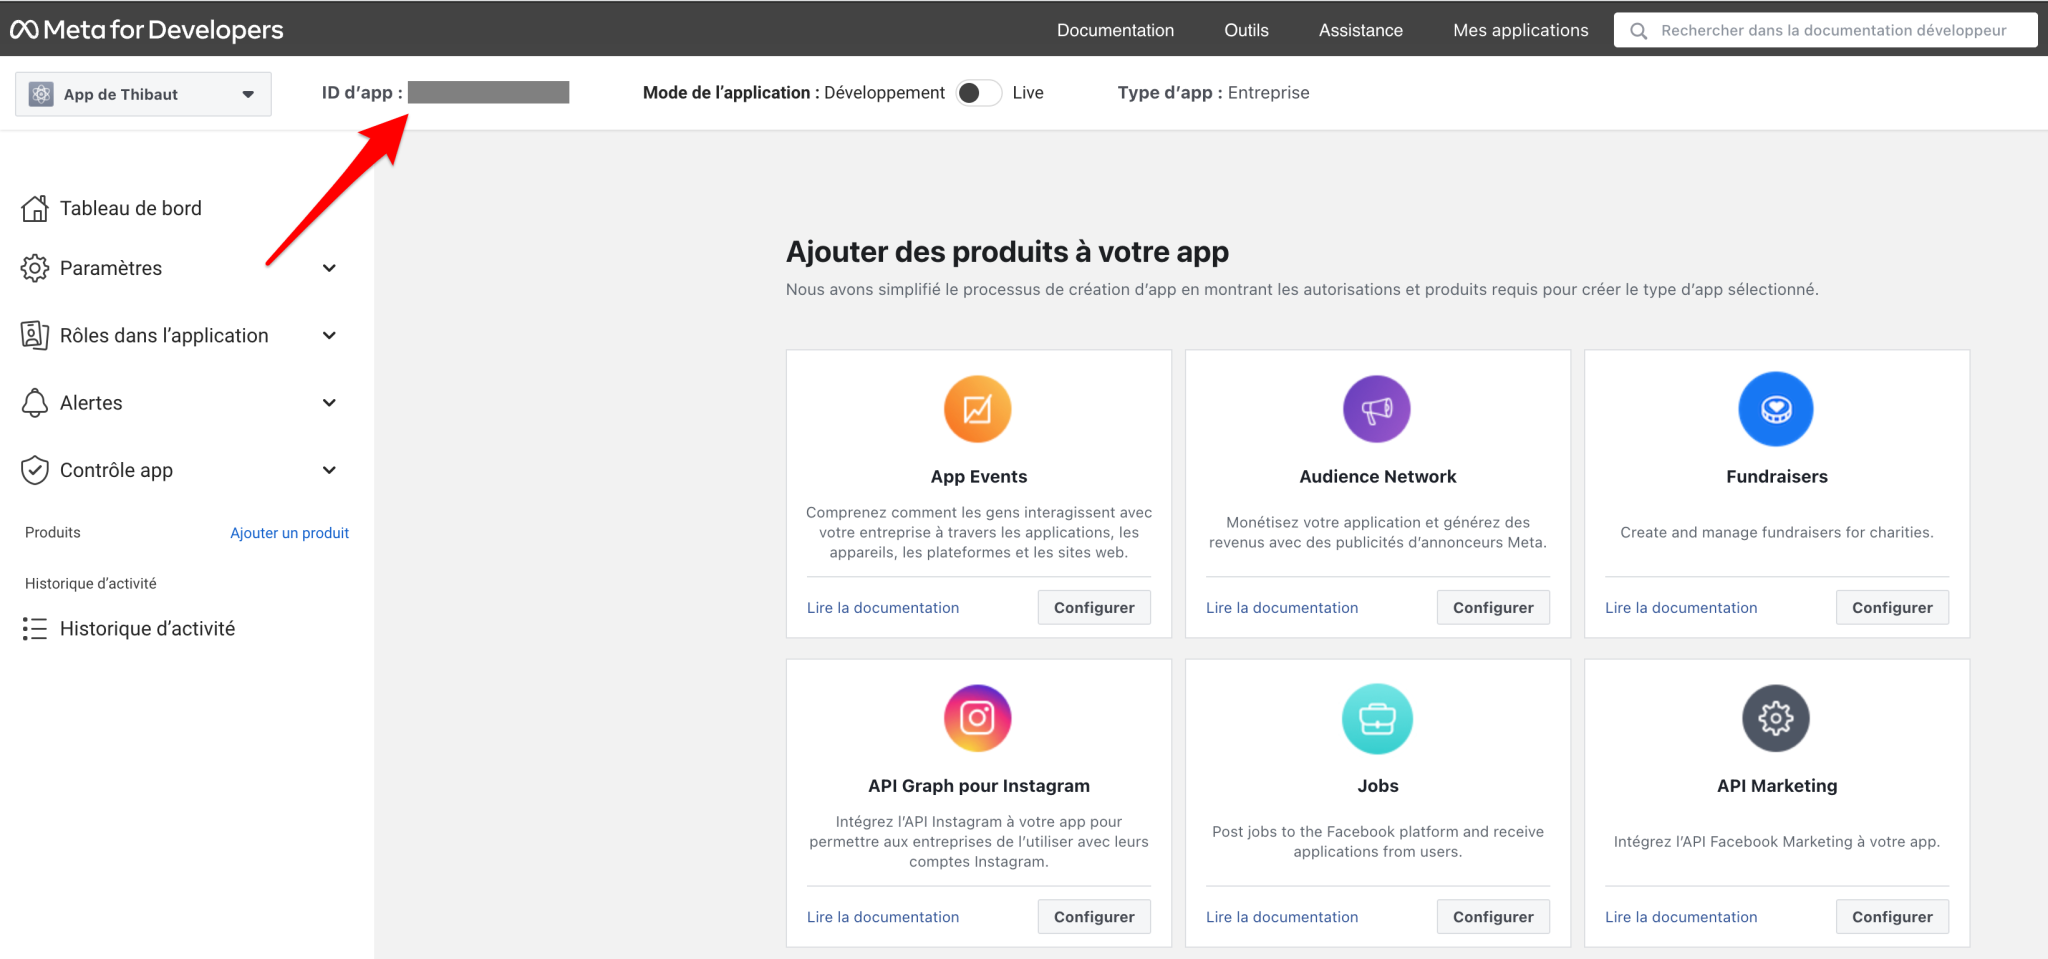Read the documentation for API Marketing
This screenshot has height=959, width=2048.
point(1681,917)
